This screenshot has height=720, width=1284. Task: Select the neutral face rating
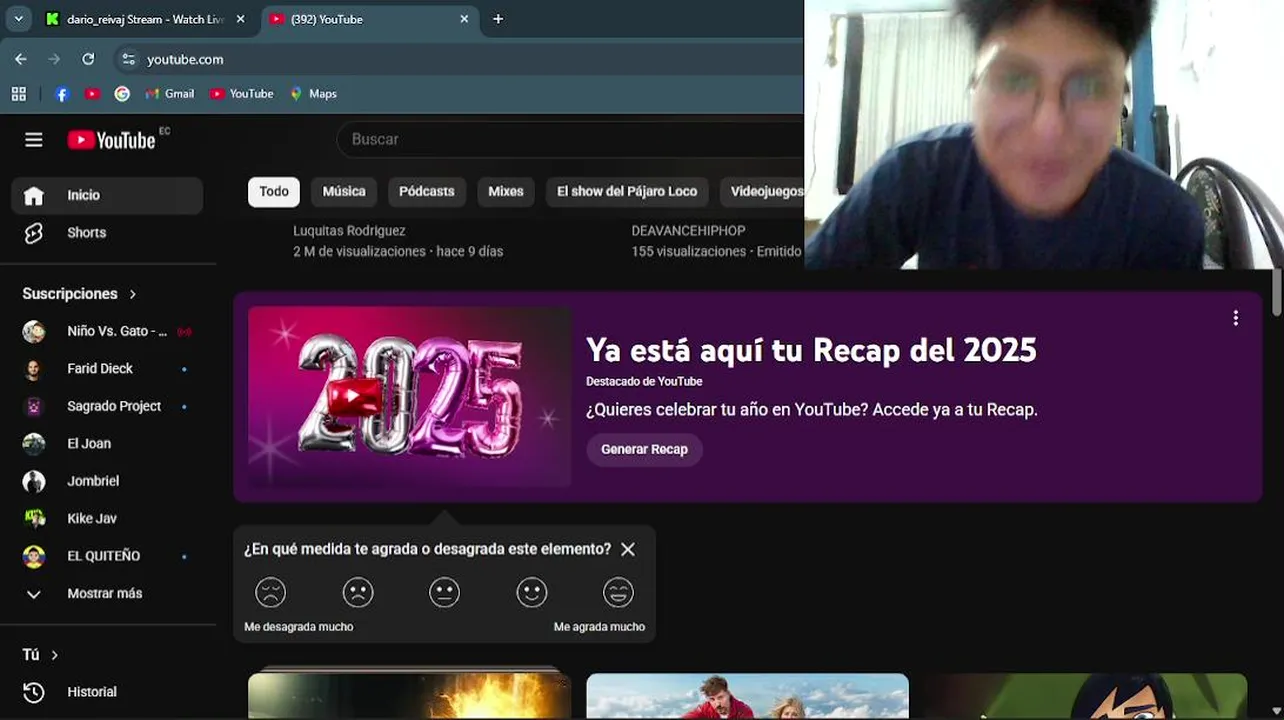445,593
